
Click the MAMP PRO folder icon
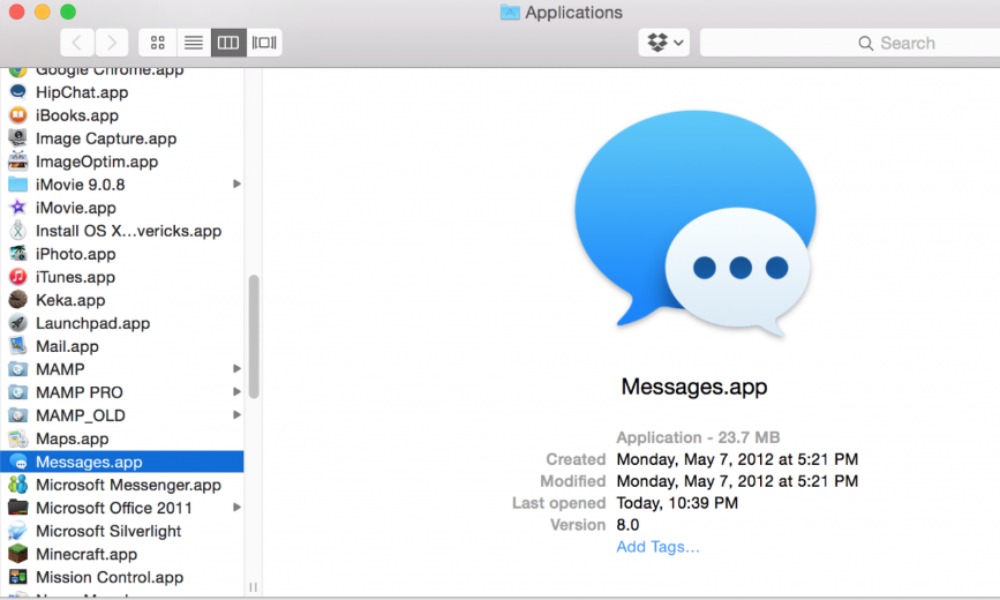tap(18, 392)
